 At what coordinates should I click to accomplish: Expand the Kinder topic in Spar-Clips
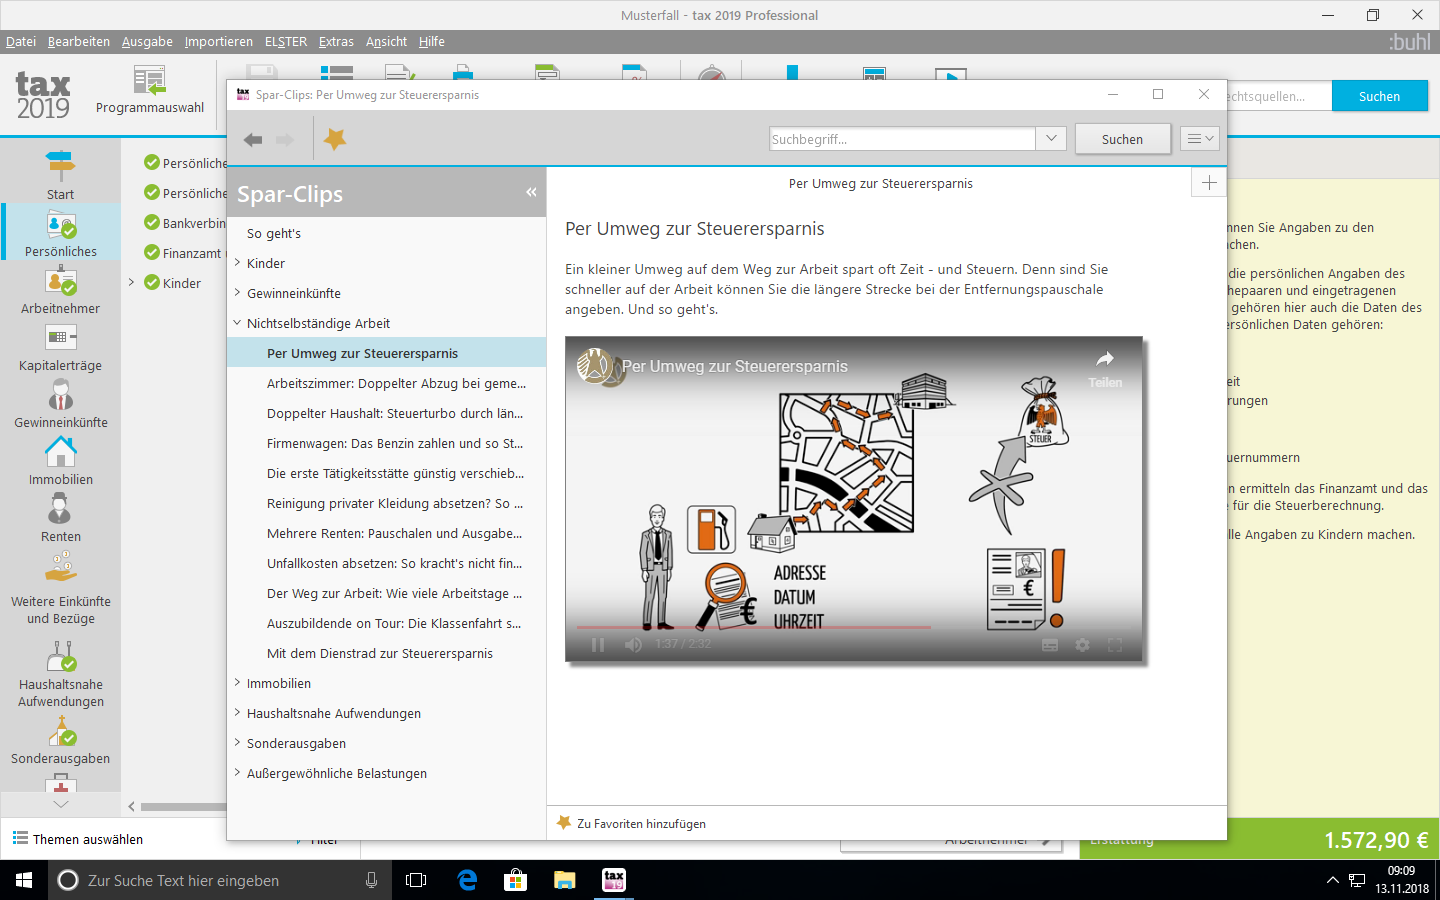coord(238,263)
